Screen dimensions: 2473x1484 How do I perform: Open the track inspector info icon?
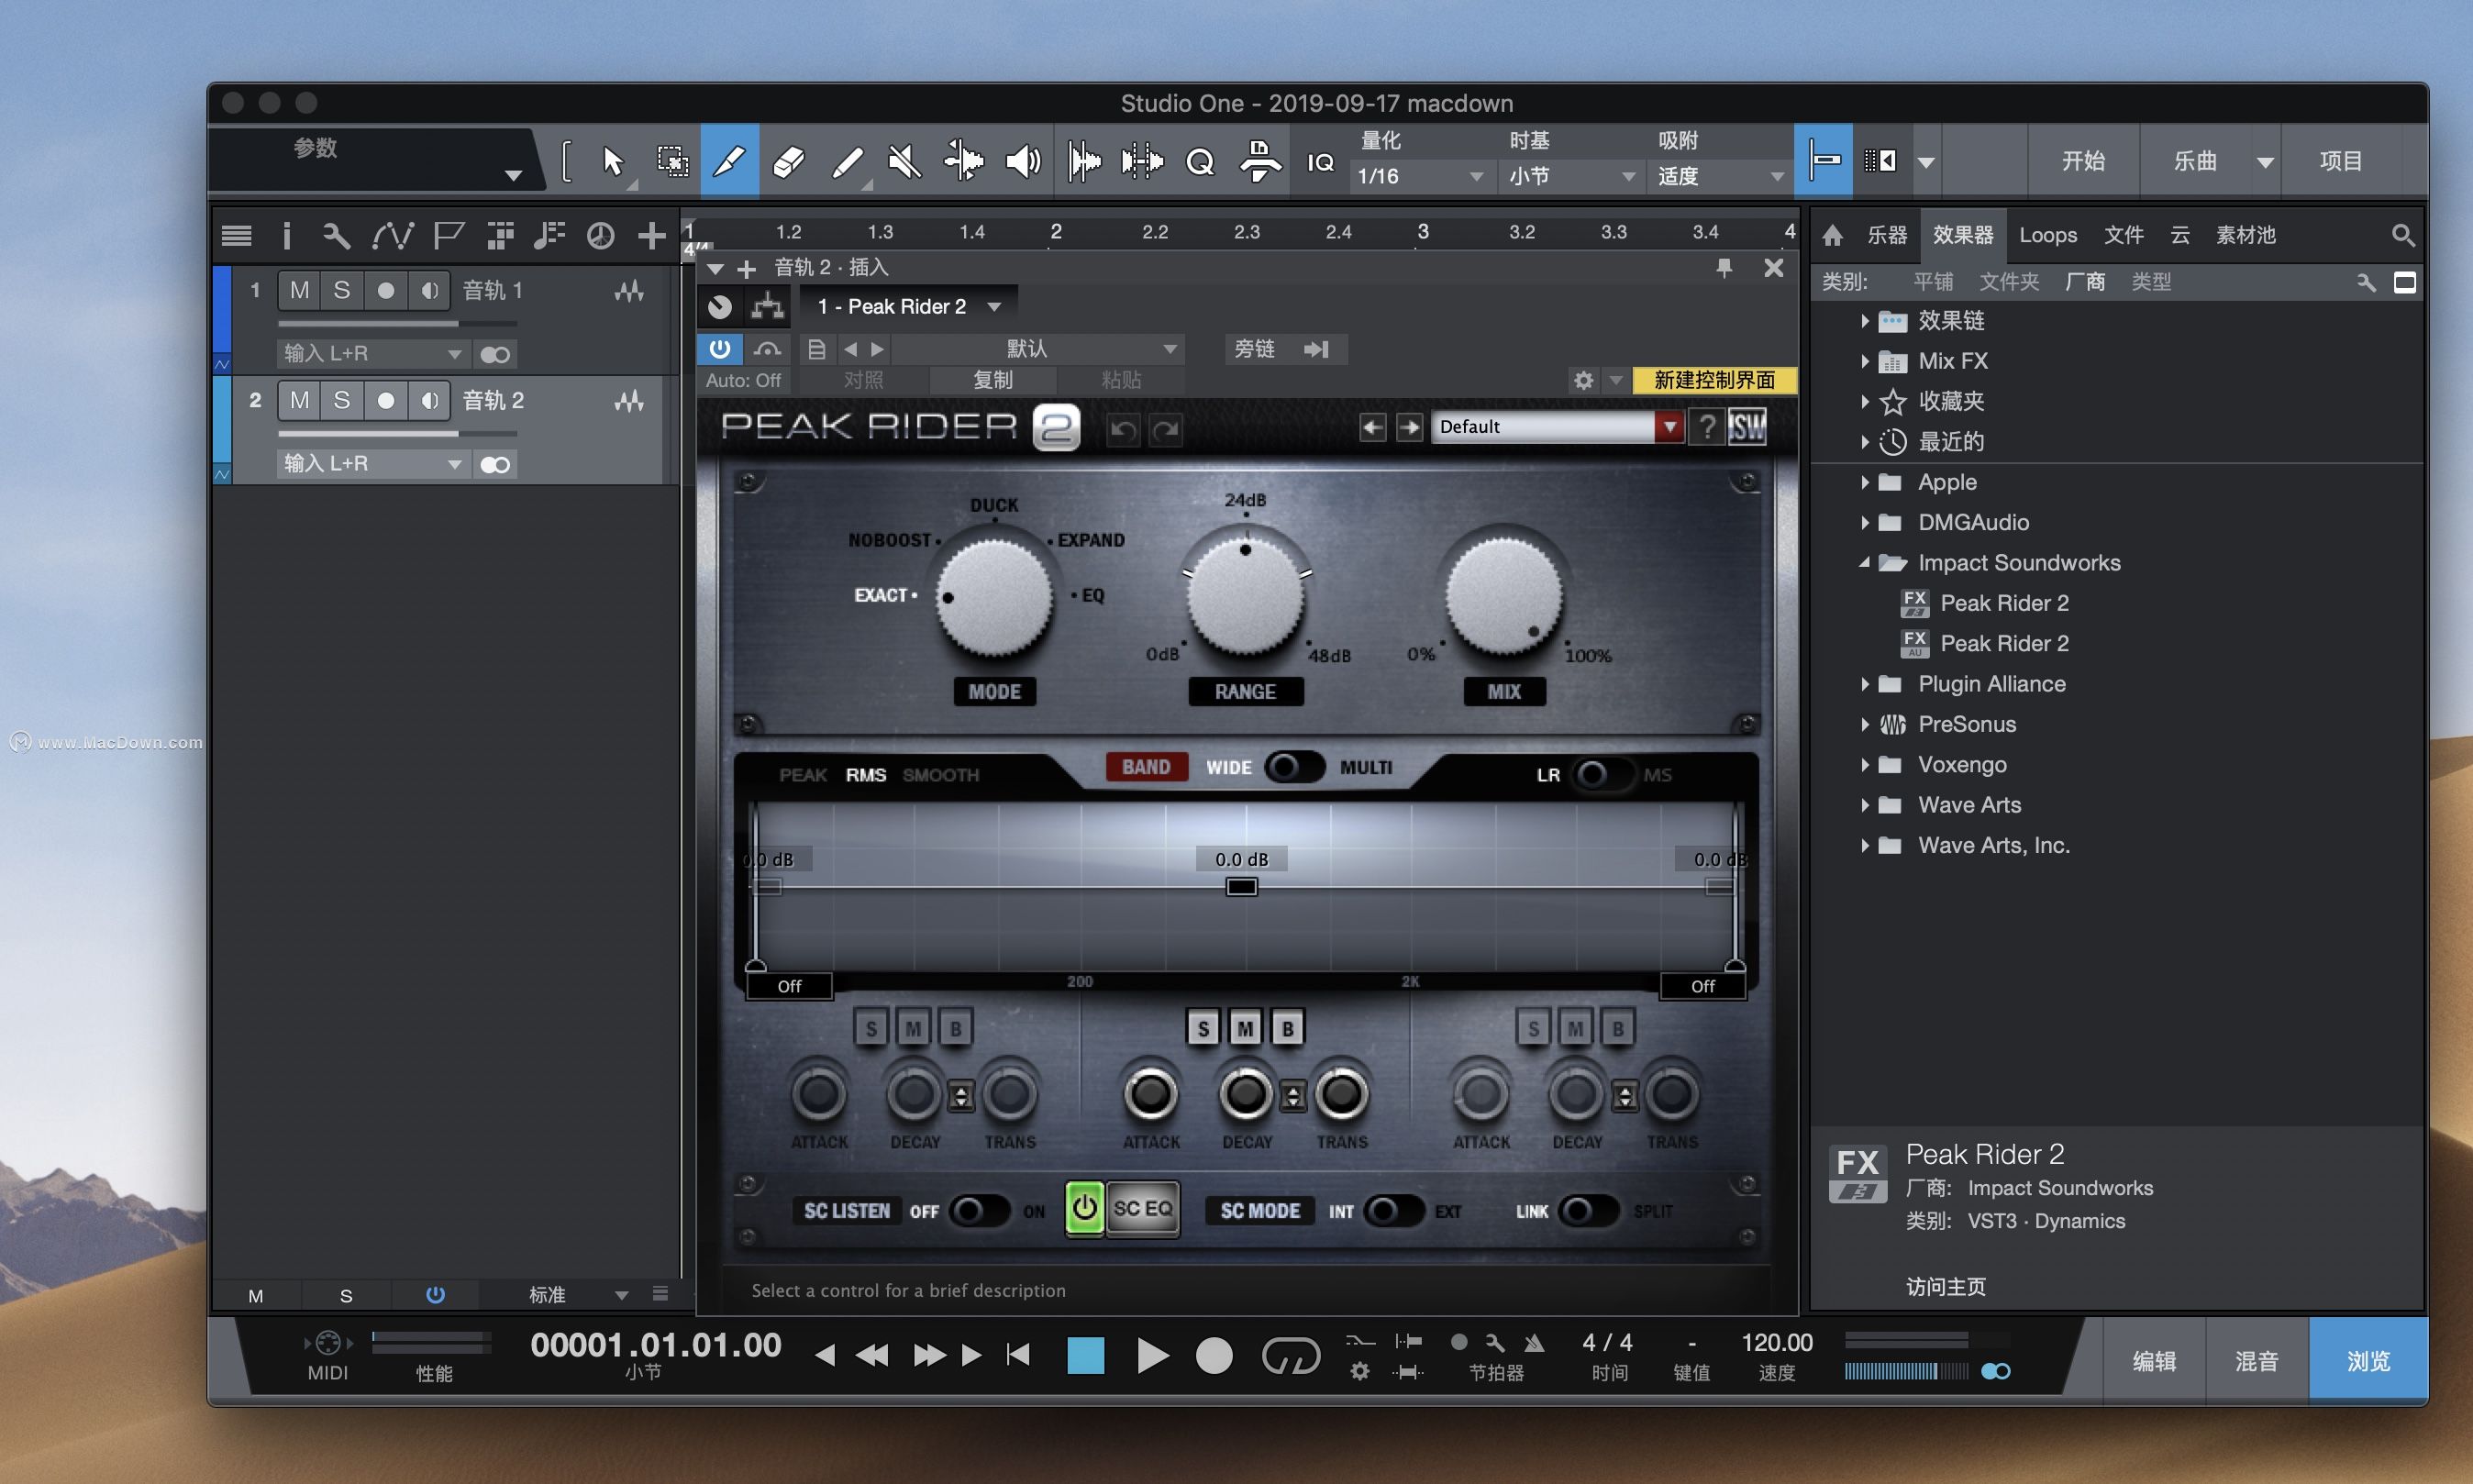point(286,236)
